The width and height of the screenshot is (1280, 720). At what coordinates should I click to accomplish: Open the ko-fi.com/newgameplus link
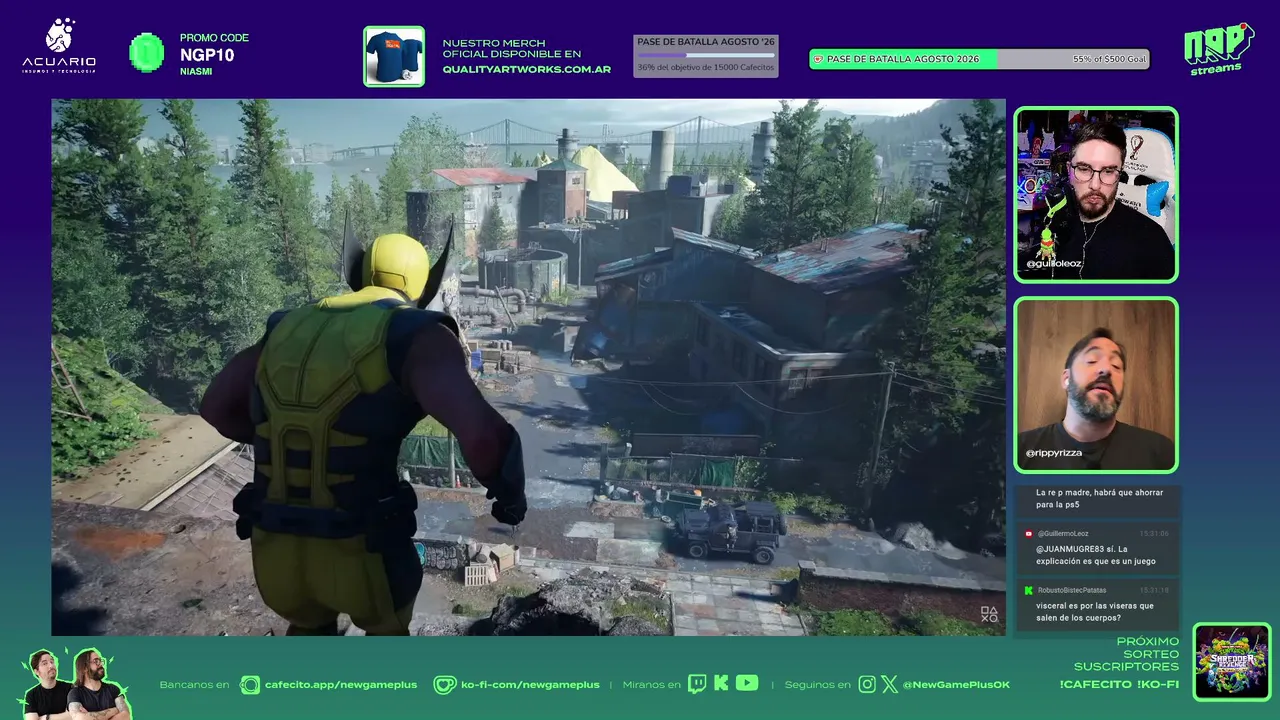point(530,685)
